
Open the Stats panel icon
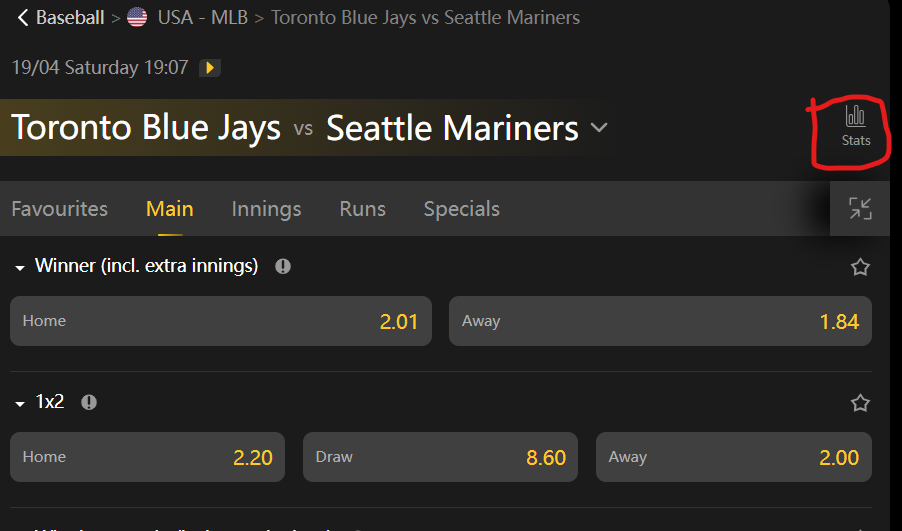pos(855,126)
